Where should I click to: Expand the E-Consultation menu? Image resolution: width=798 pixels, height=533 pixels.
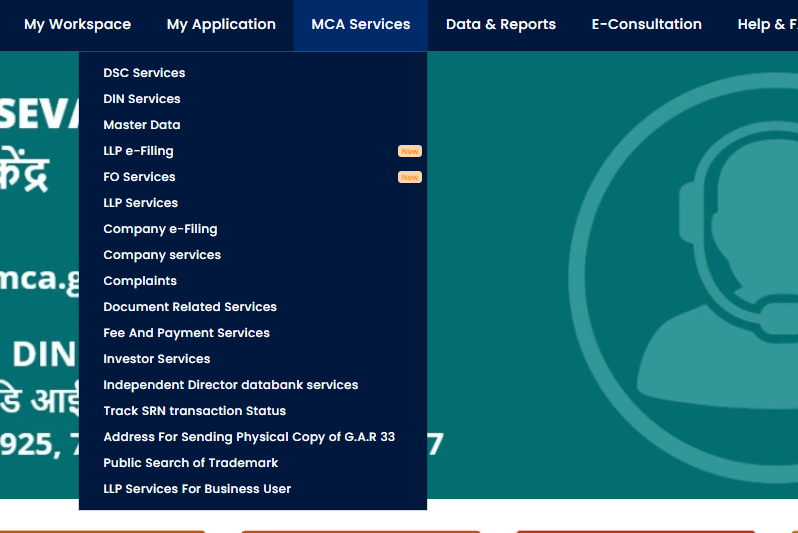pos(646,24)
